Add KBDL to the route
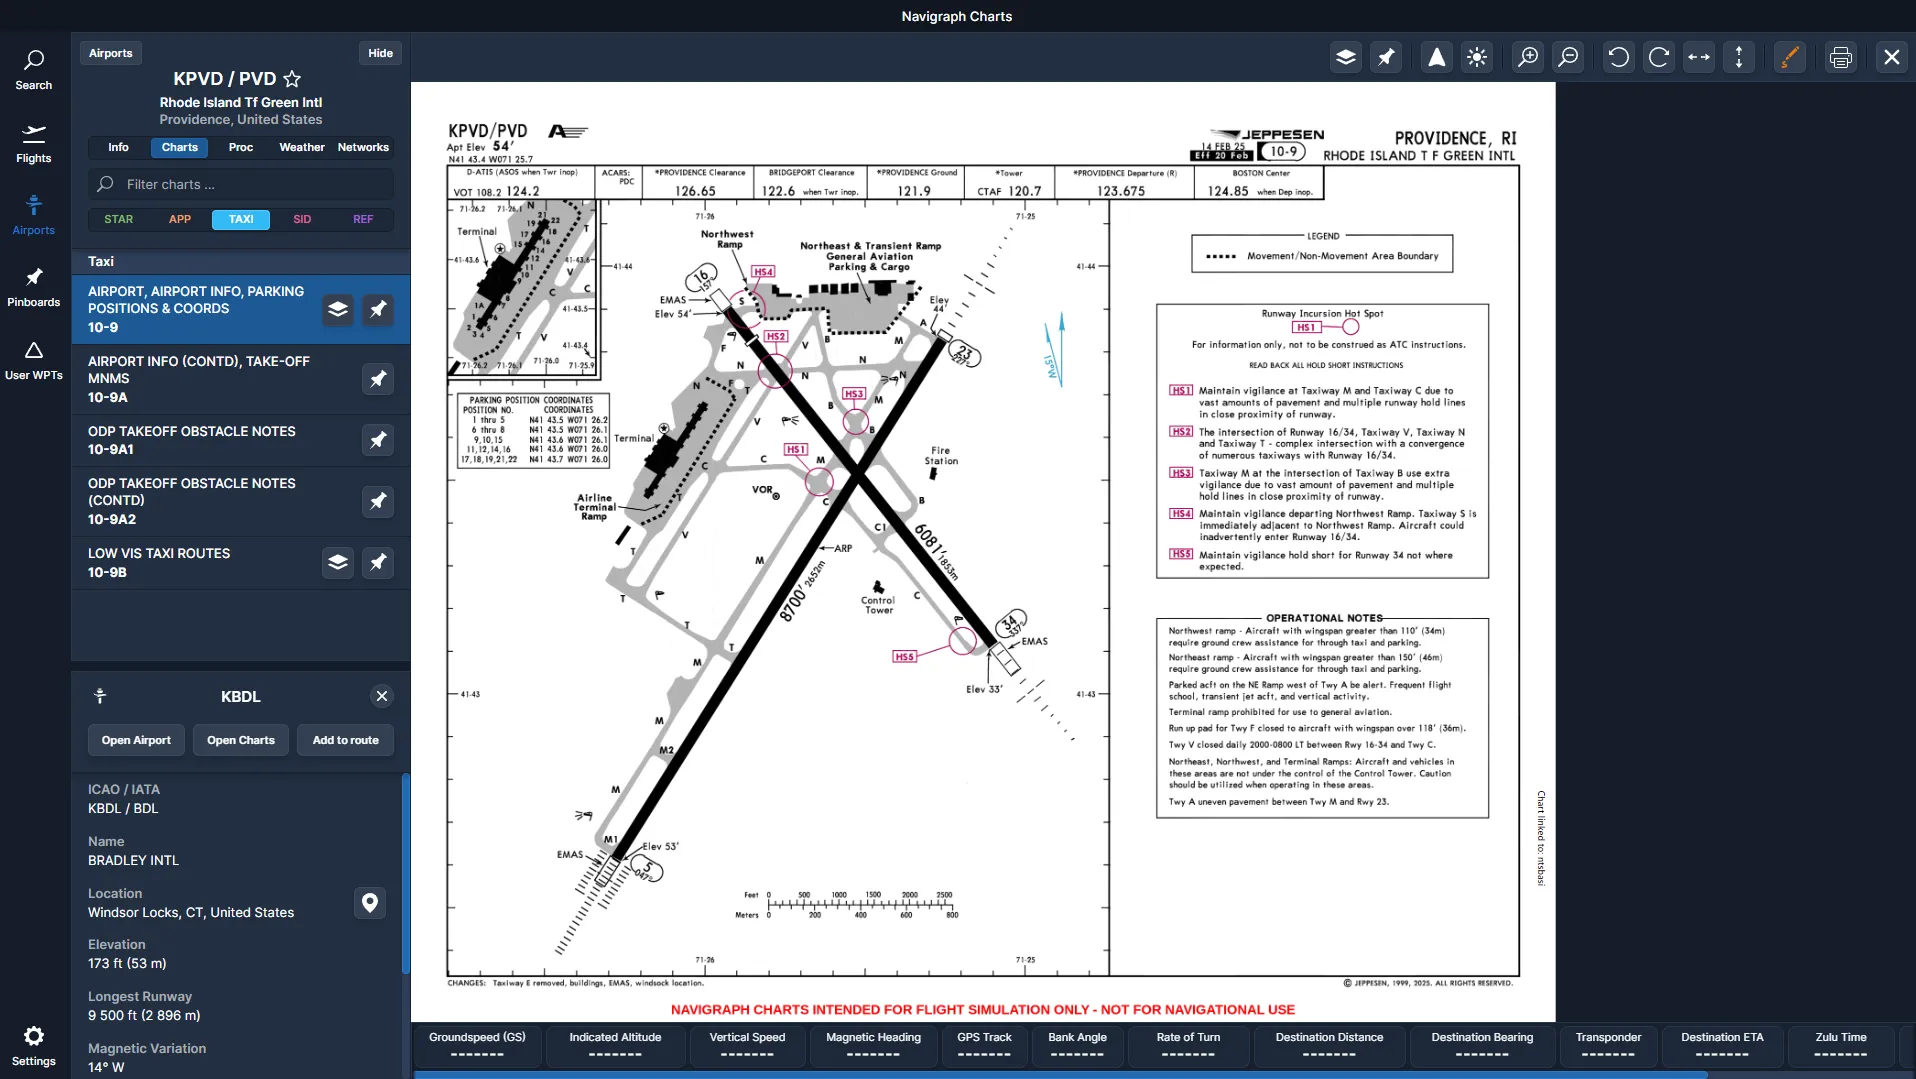Screen dimensions: 1916x1079 [x=344, y=740]
